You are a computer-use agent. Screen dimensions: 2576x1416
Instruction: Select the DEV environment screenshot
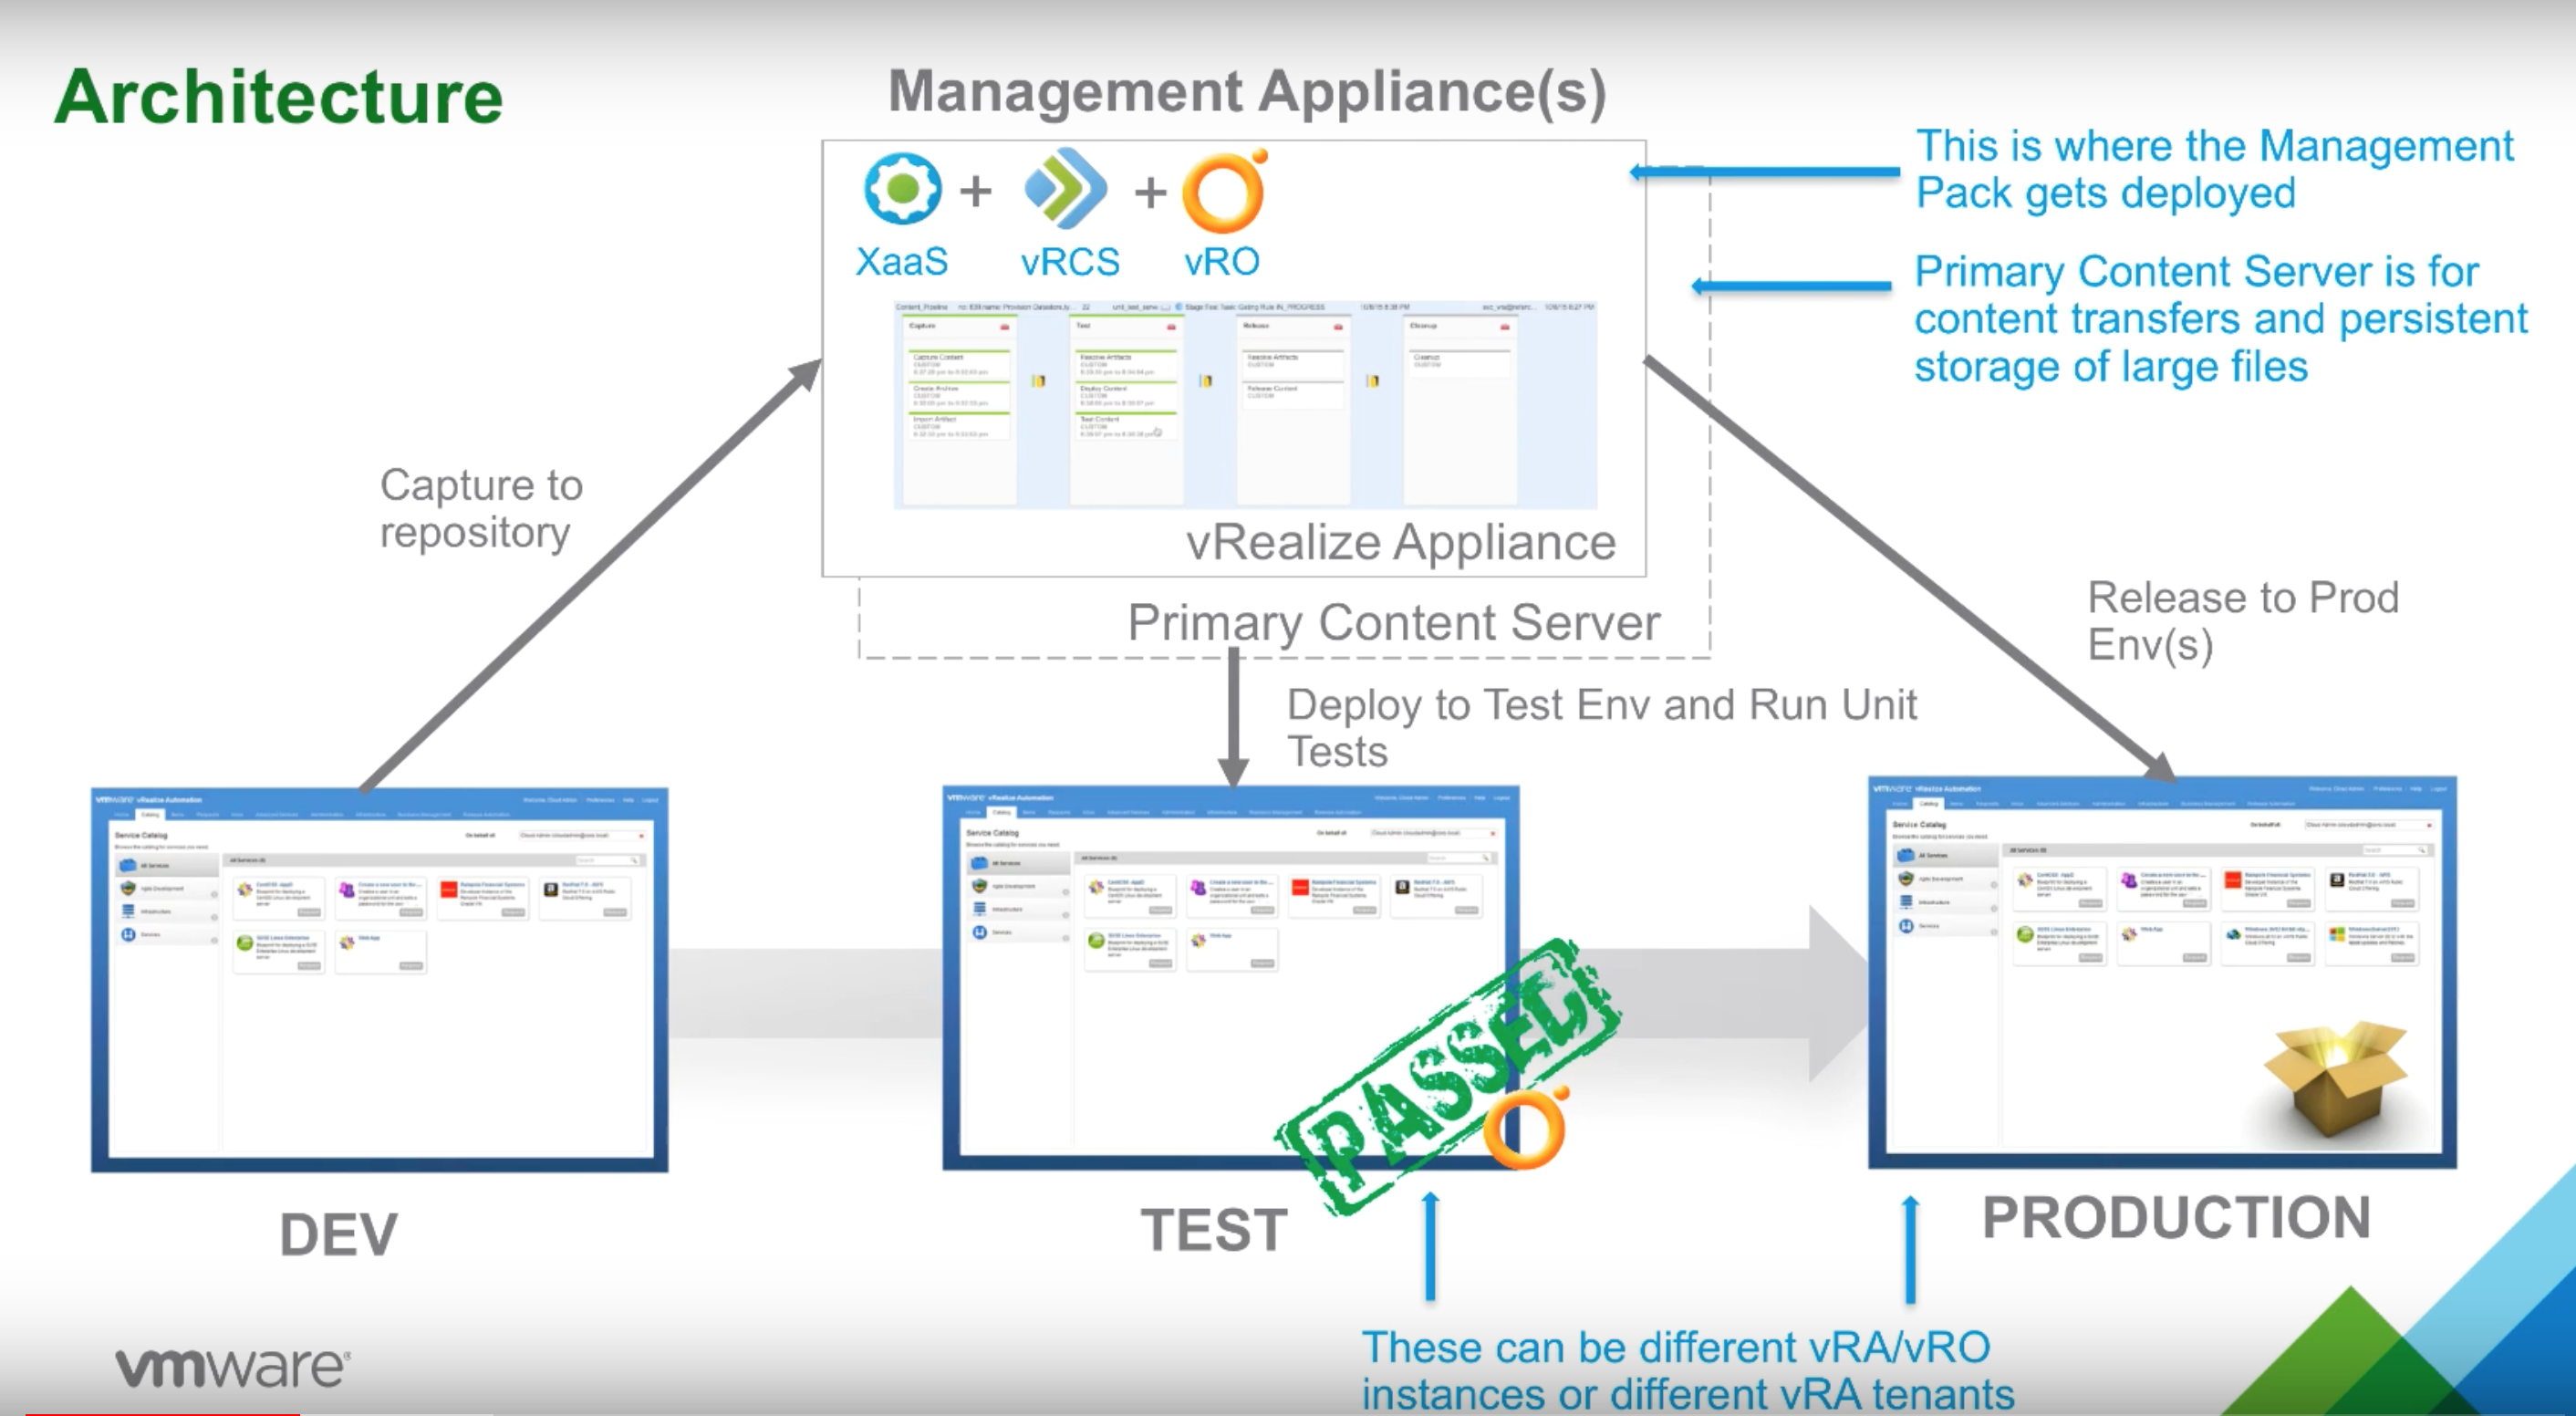click(380, 979)
